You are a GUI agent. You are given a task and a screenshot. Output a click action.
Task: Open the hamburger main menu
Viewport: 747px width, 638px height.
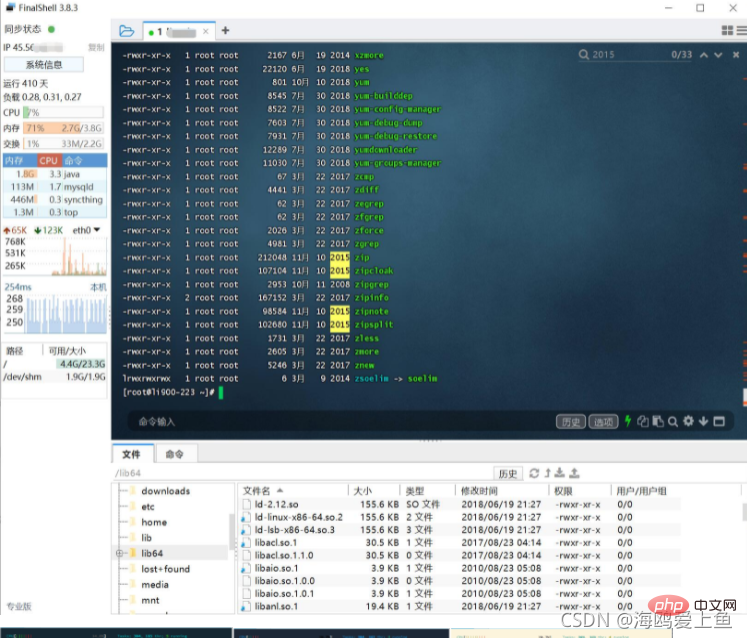[x=742, y=30]
